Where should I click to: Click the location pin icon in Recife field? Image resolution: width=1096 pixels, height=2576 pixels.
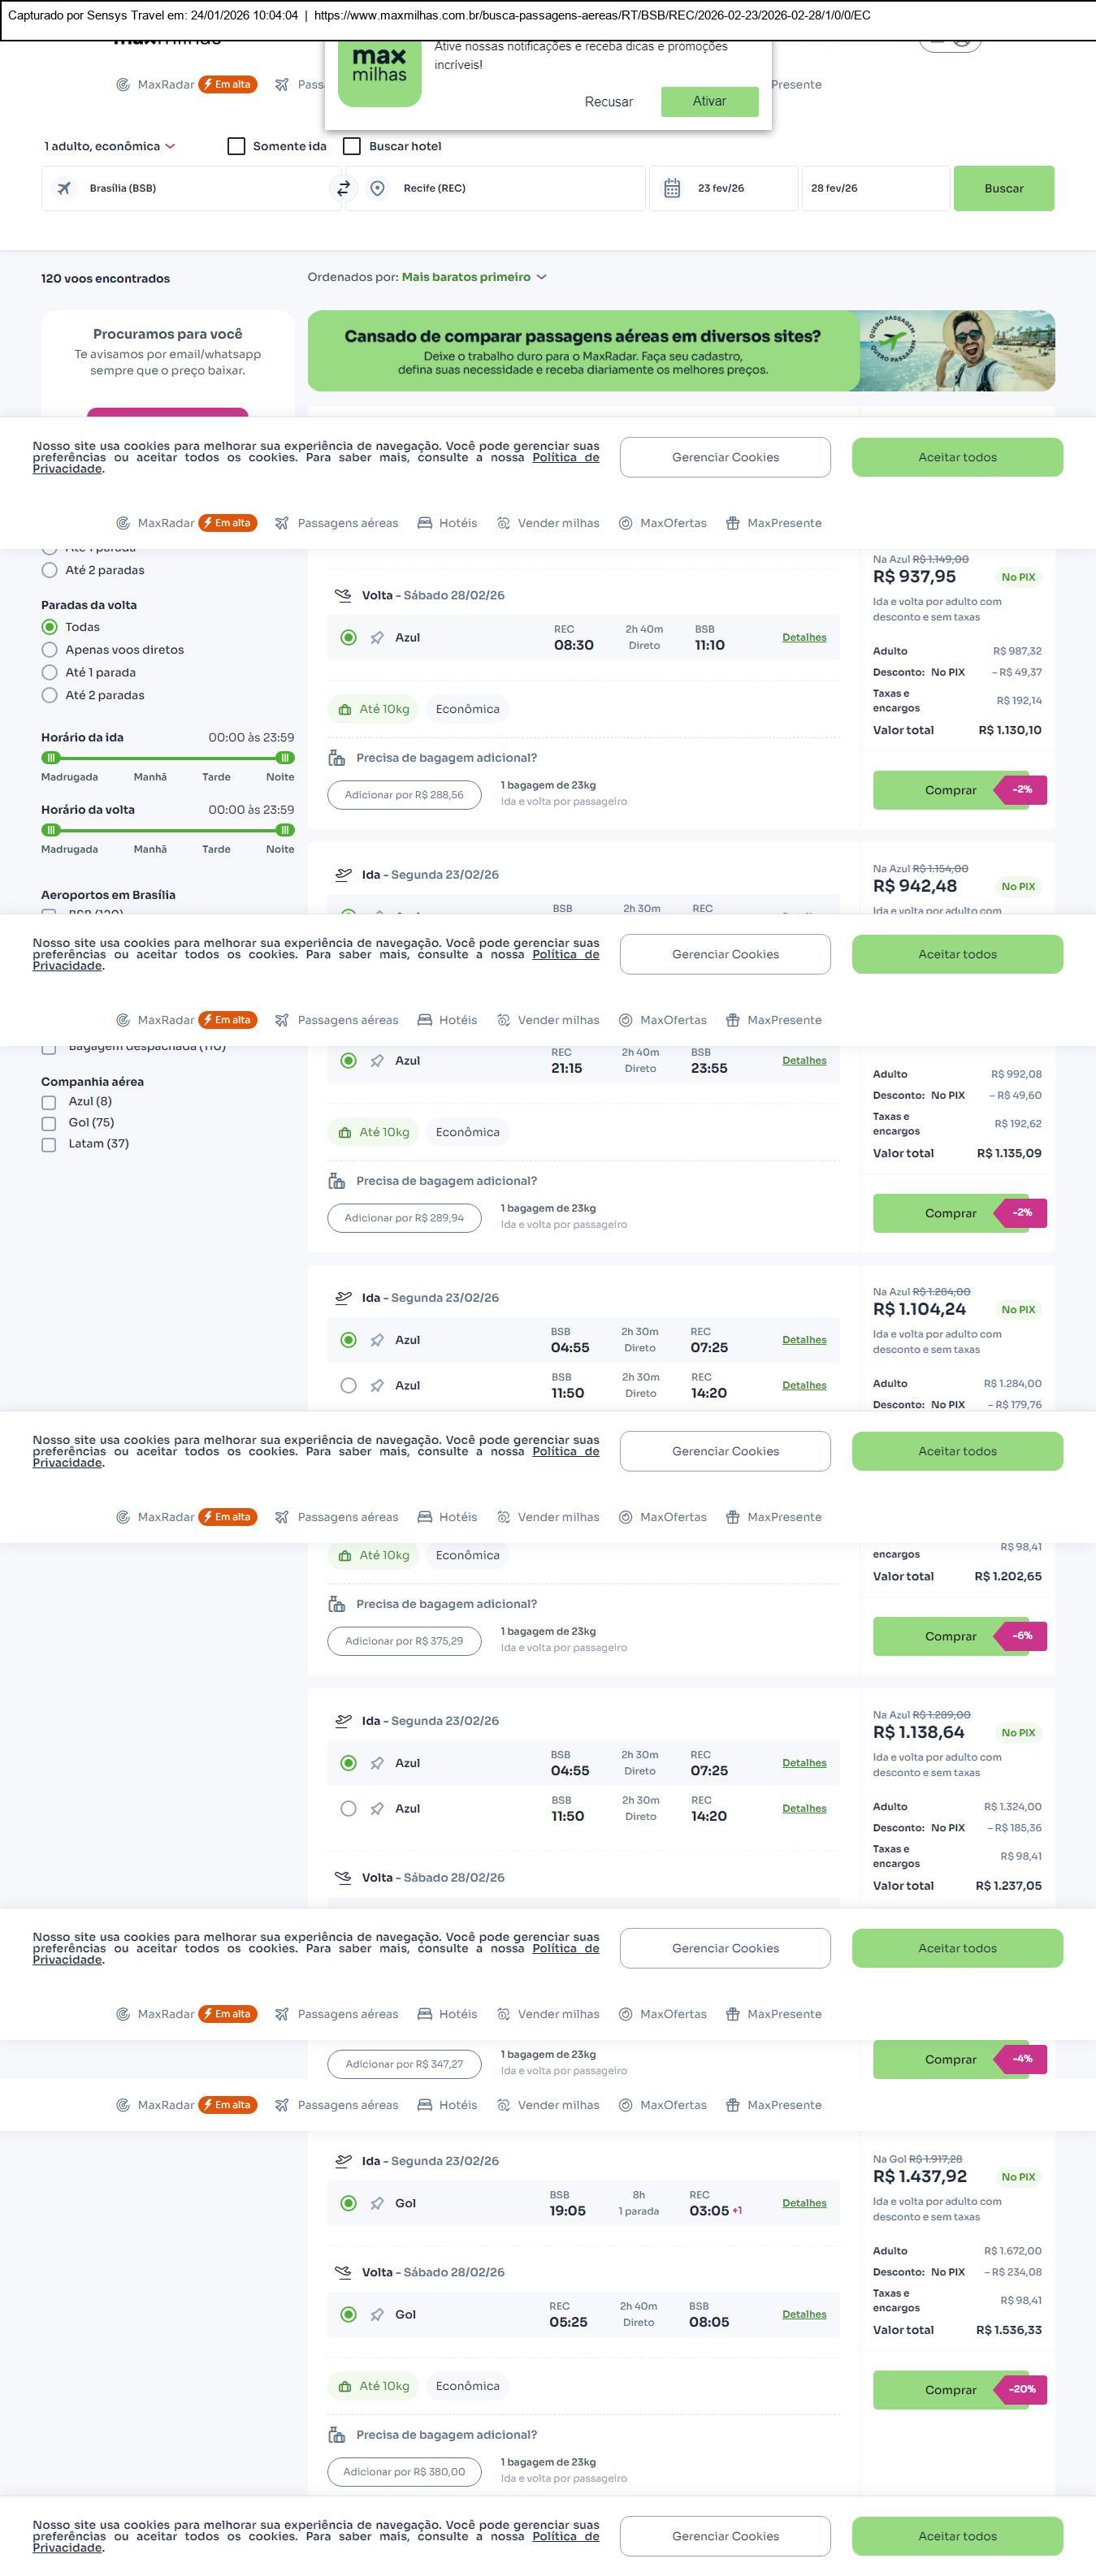pyautogui.click(x=377, y=188)
